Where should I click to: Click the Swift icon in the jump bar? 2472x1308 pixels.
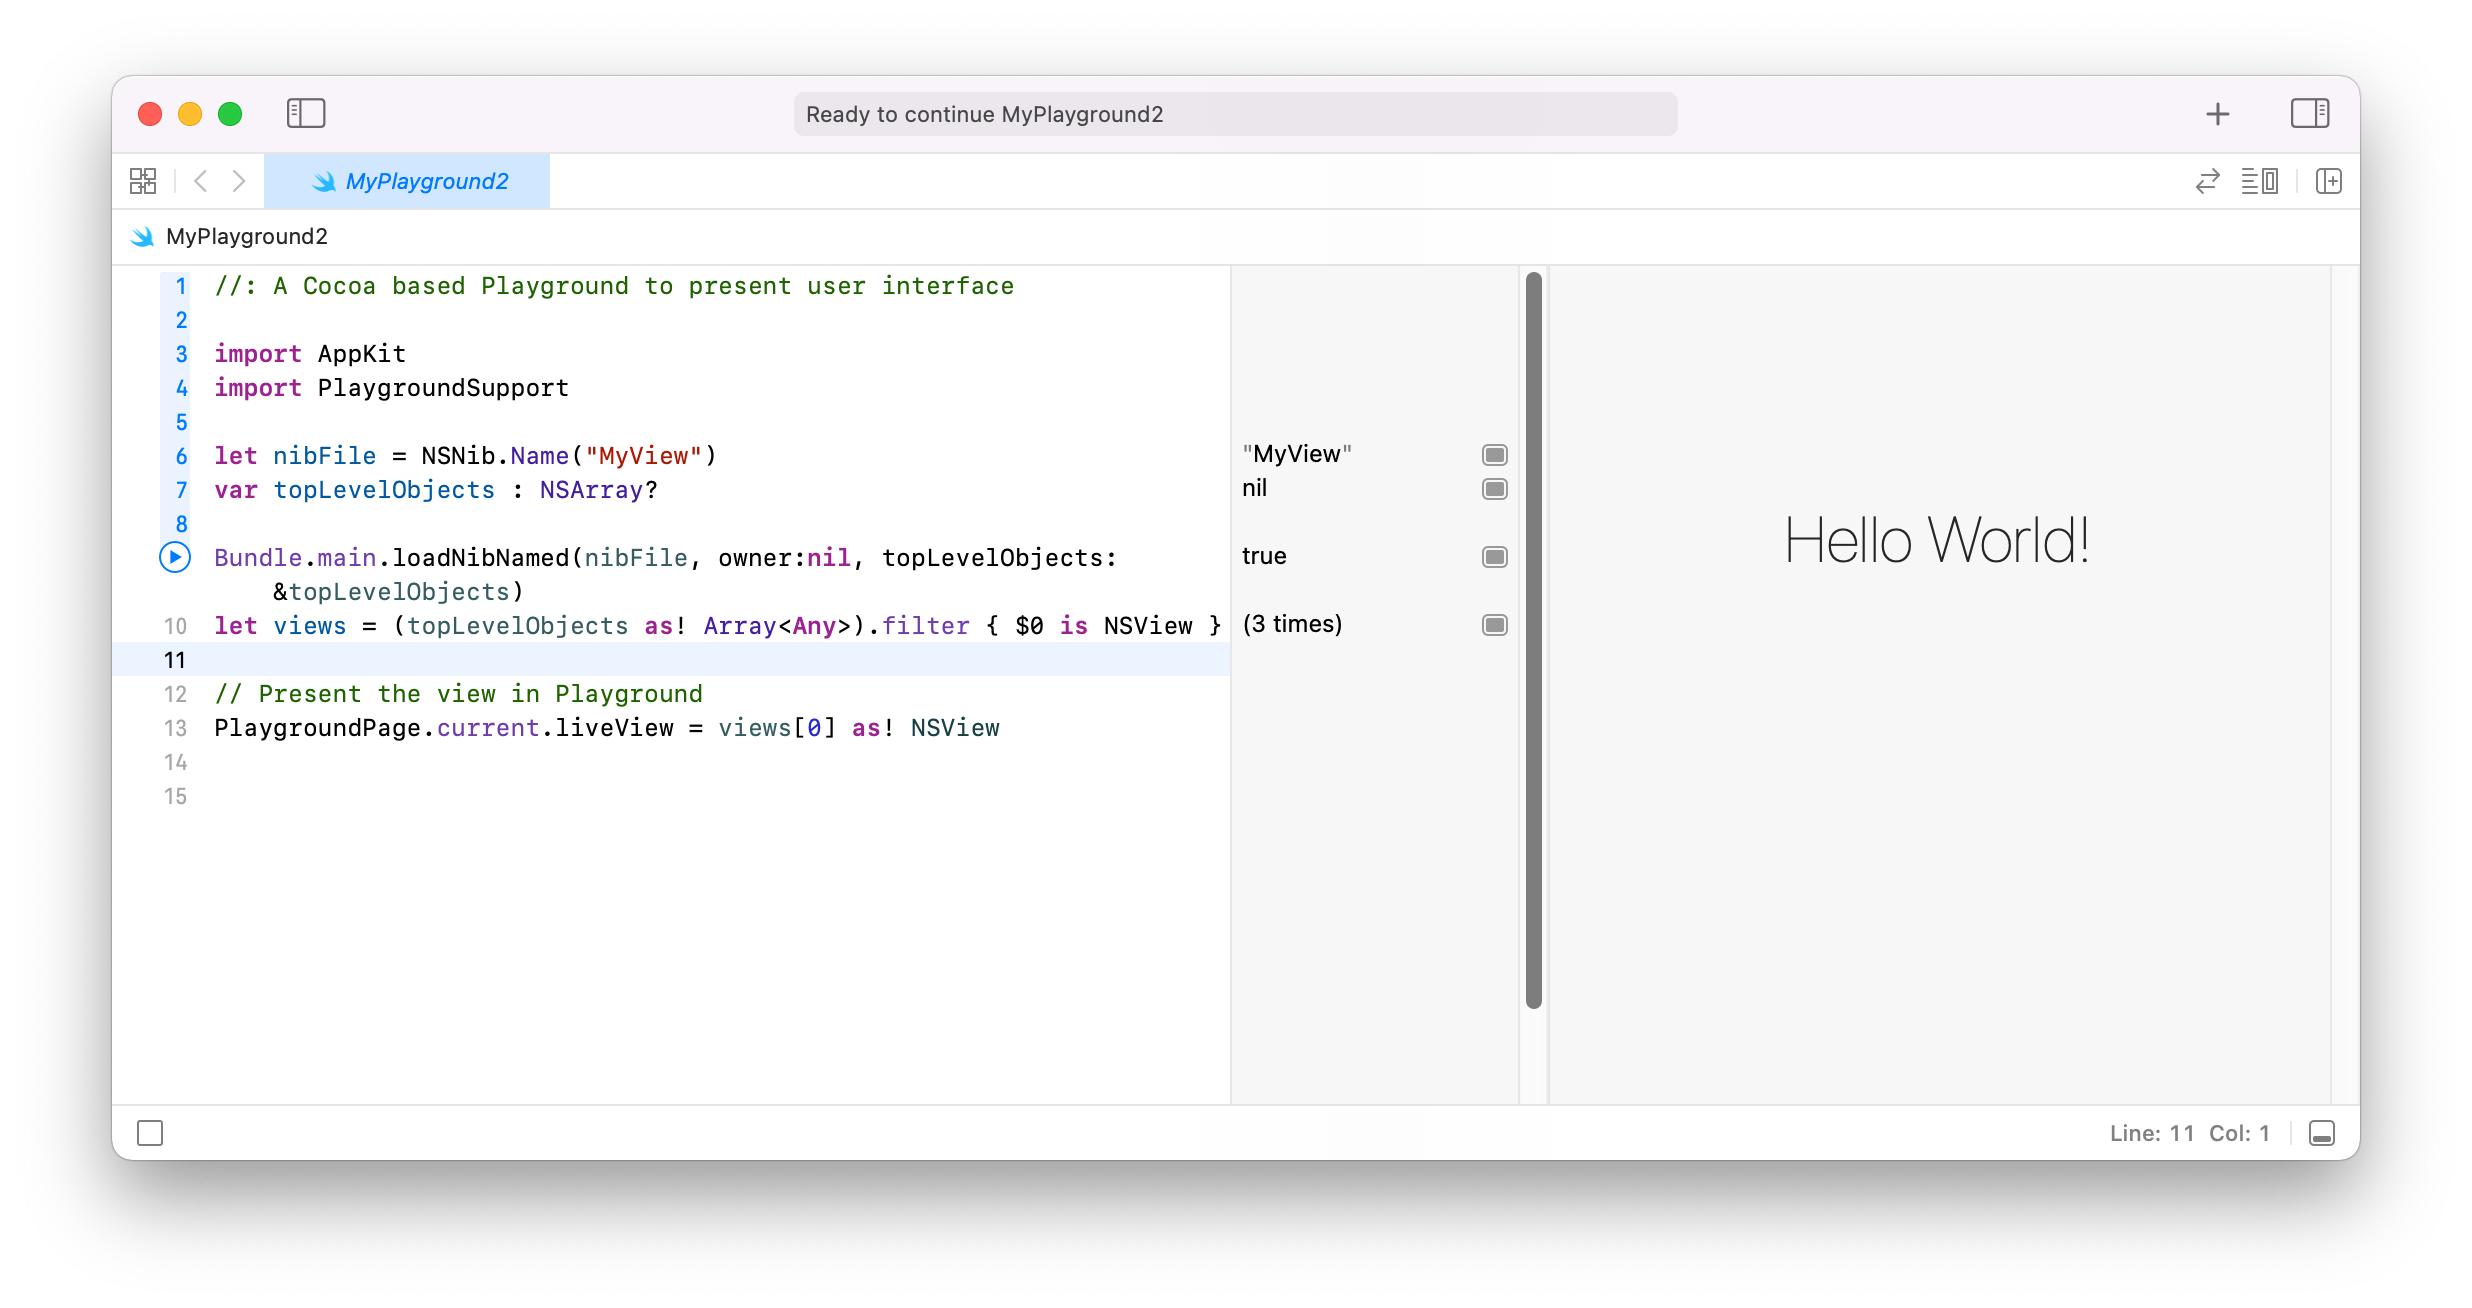pos(142,236)
